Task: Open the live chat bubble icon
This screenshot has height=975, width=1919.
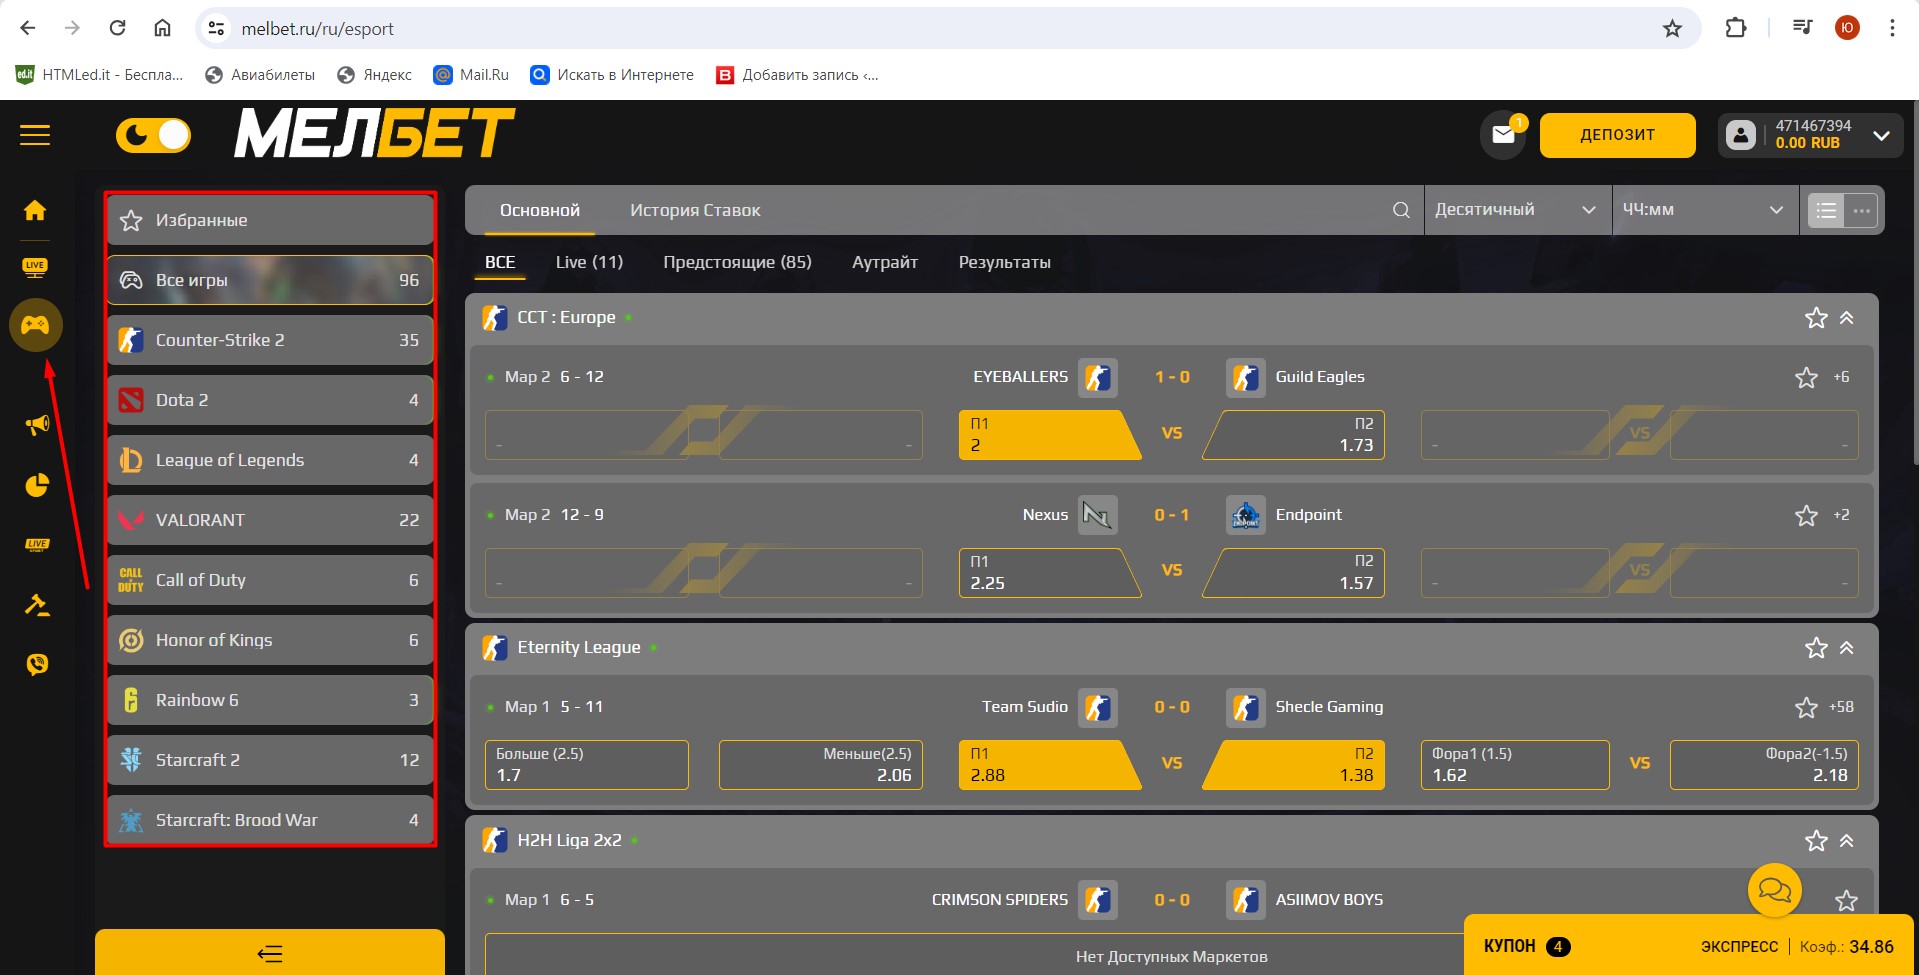Action: [x=1775, y=889]
